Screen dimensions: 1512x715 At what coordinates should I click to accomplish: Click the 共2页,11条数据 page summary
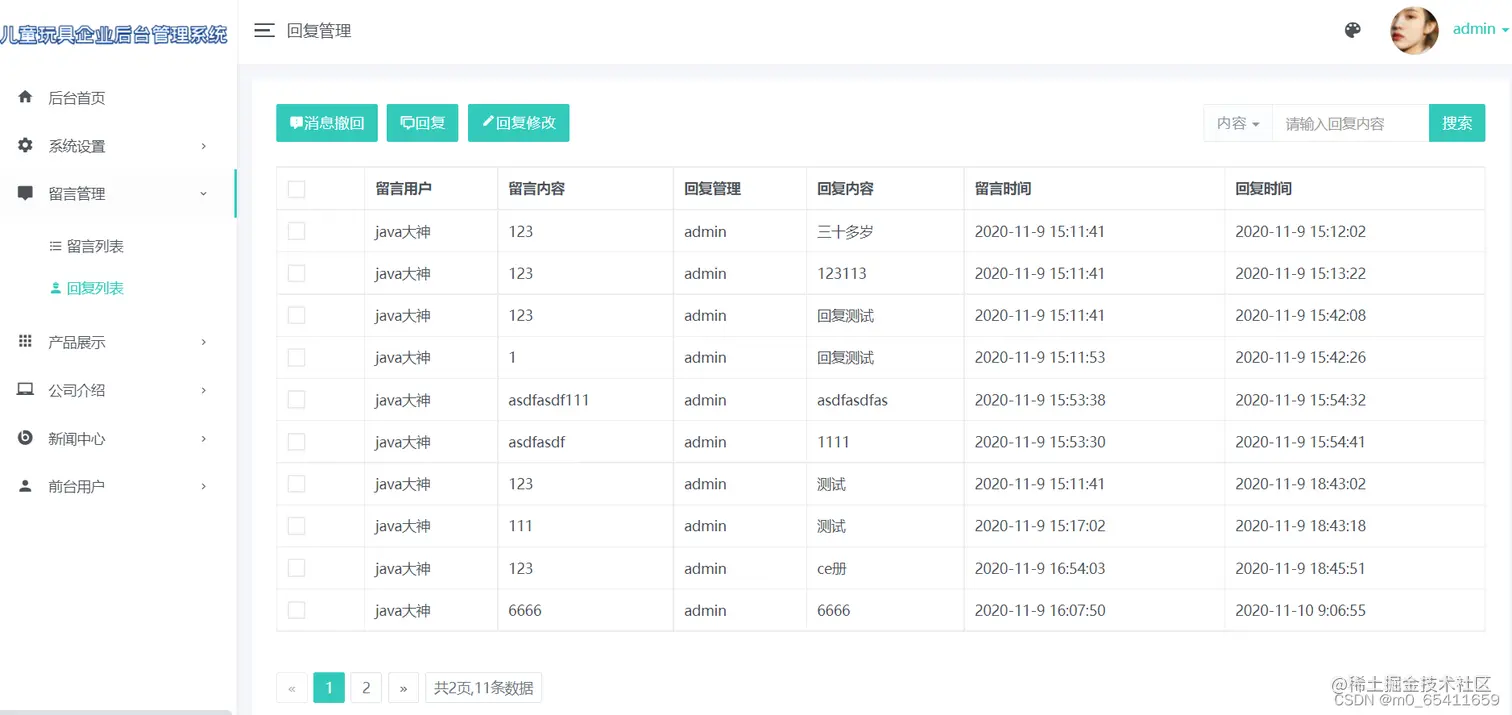click(x=483, y=687)
